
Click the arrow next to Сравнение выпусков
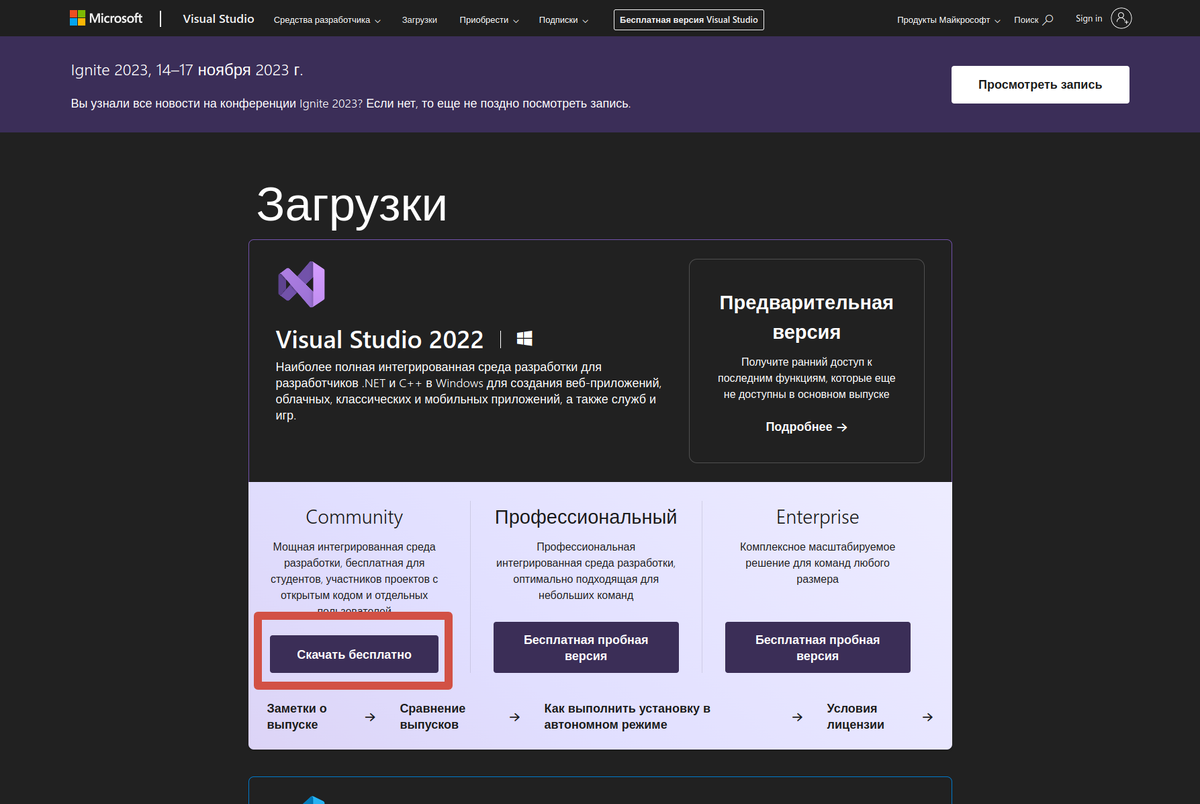coord(515,717)
